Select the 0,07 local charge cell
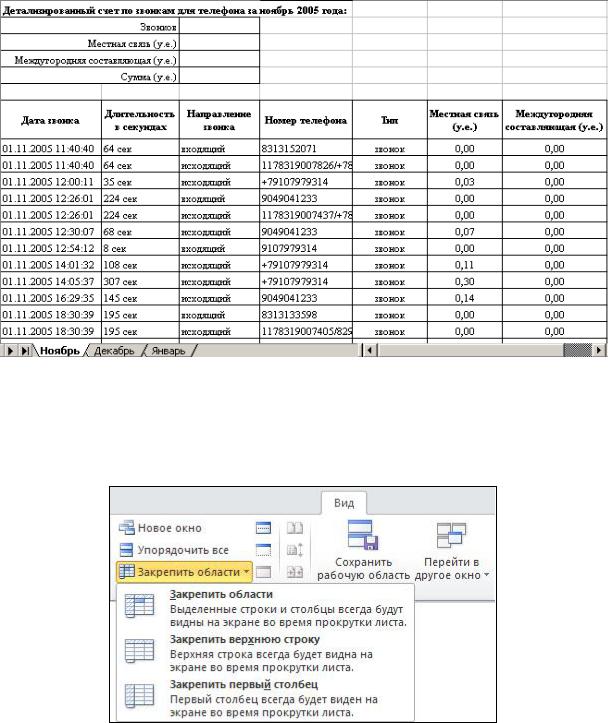This screenshot has width=608, height=723. pos(465,231)
